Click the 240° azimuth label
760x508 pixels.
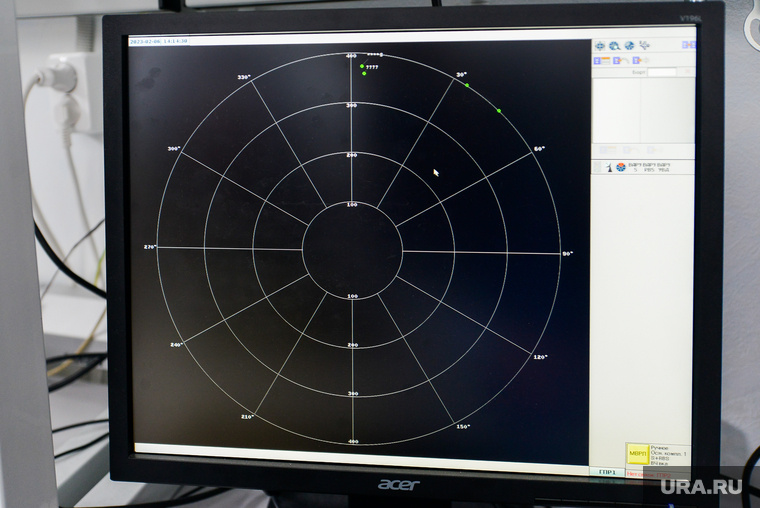coord(176,345)
